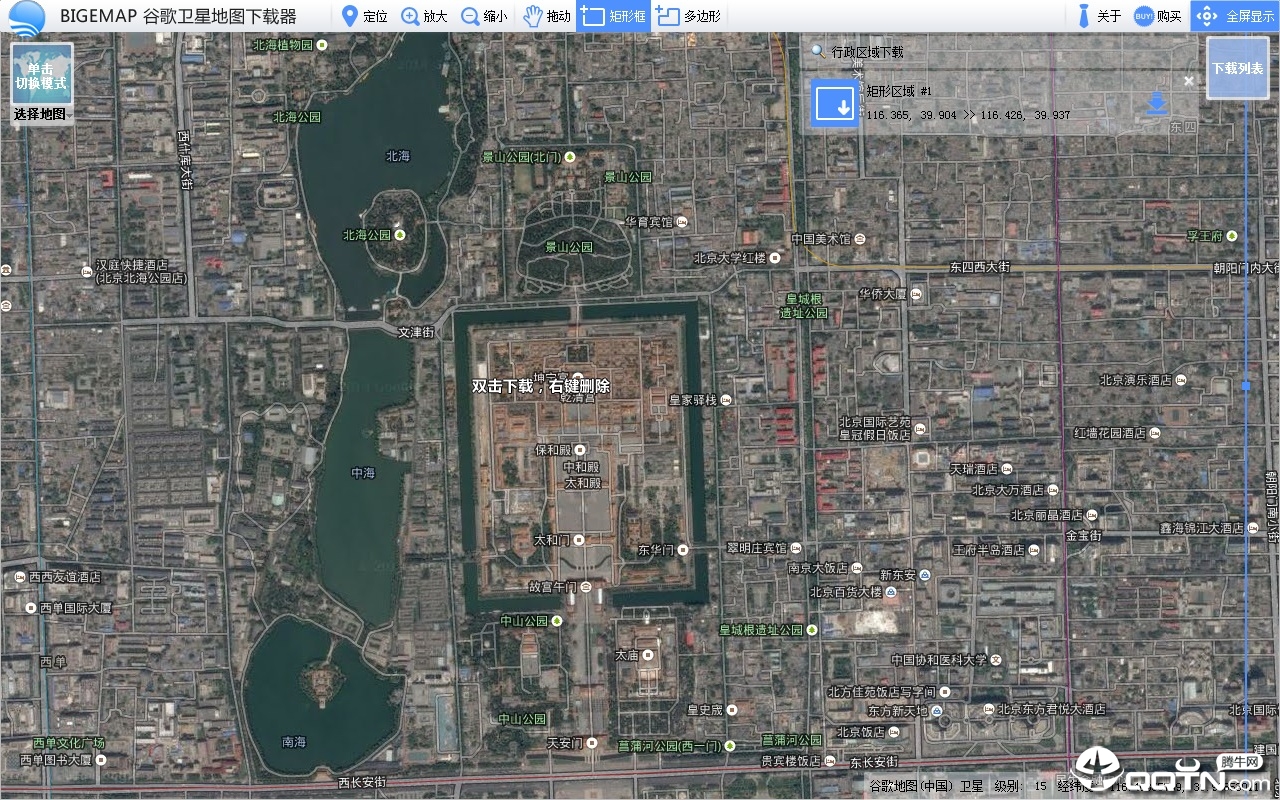Click the 购买 buy button
1280x800 pixels.
tap(1157, 16)
